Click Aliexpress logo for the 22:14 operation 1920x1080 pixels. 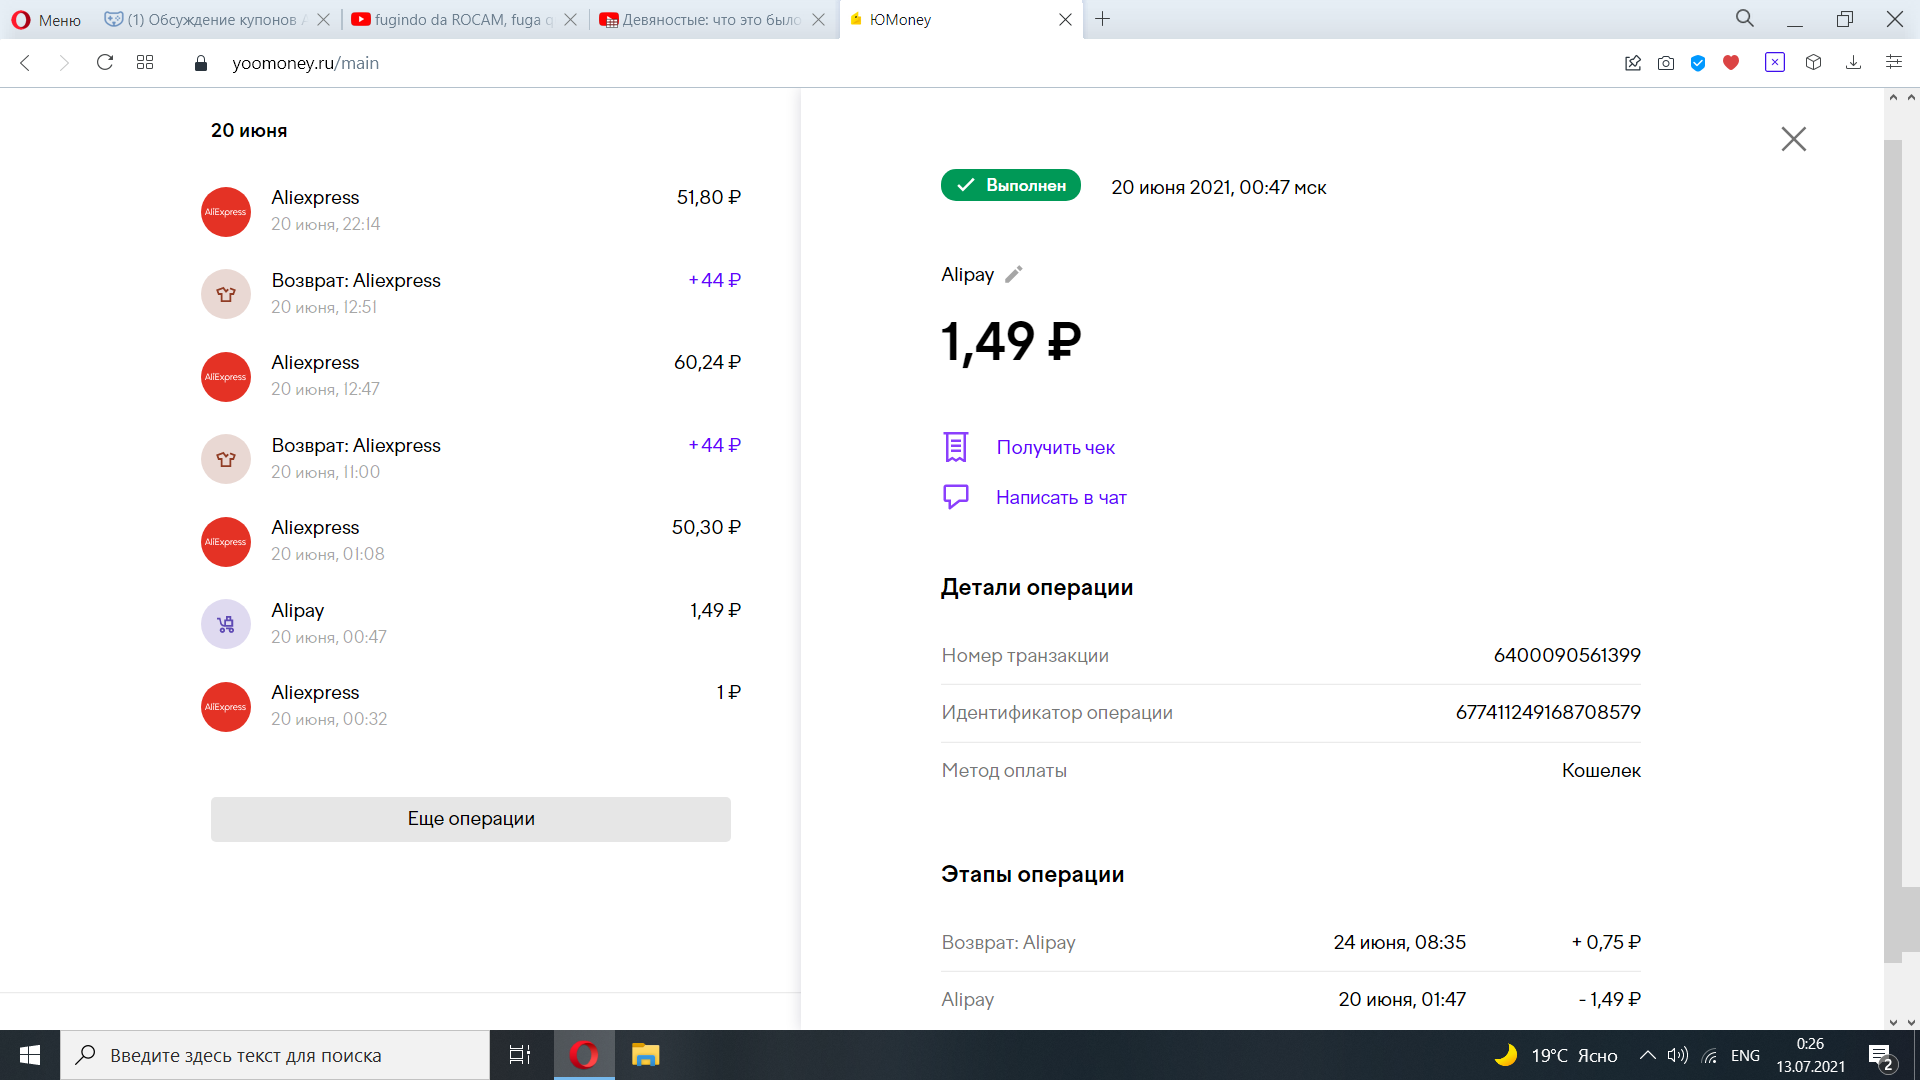226,212
